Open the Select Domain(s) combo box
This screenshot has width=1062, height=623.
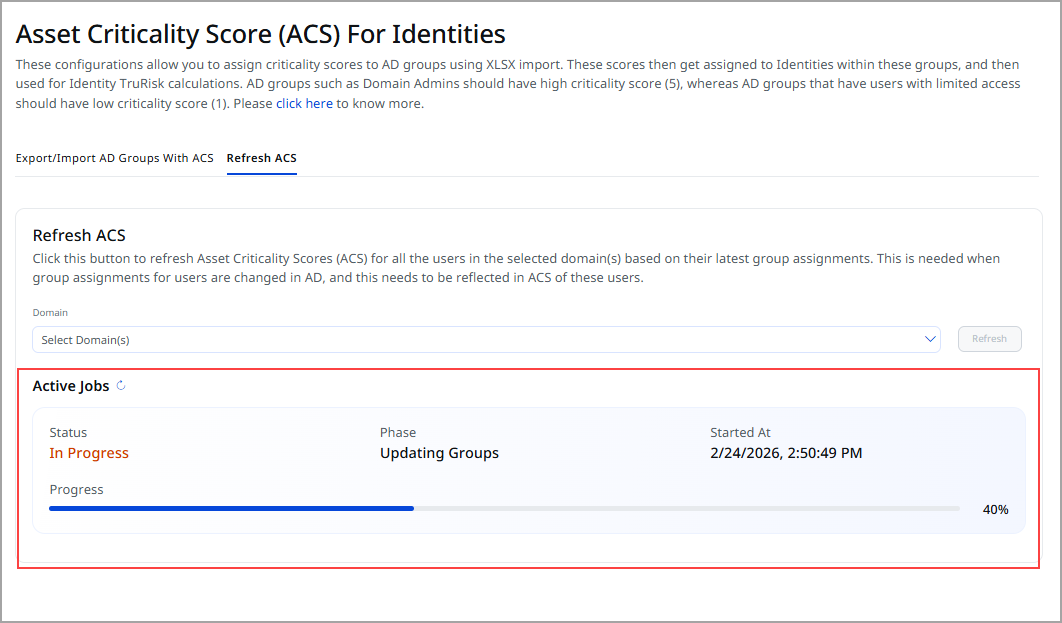pos(480,340)
